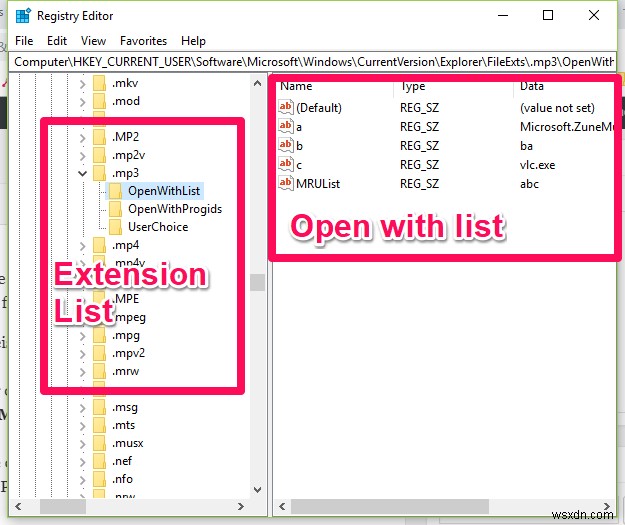Click the .mod folder icon

point(99,101)
